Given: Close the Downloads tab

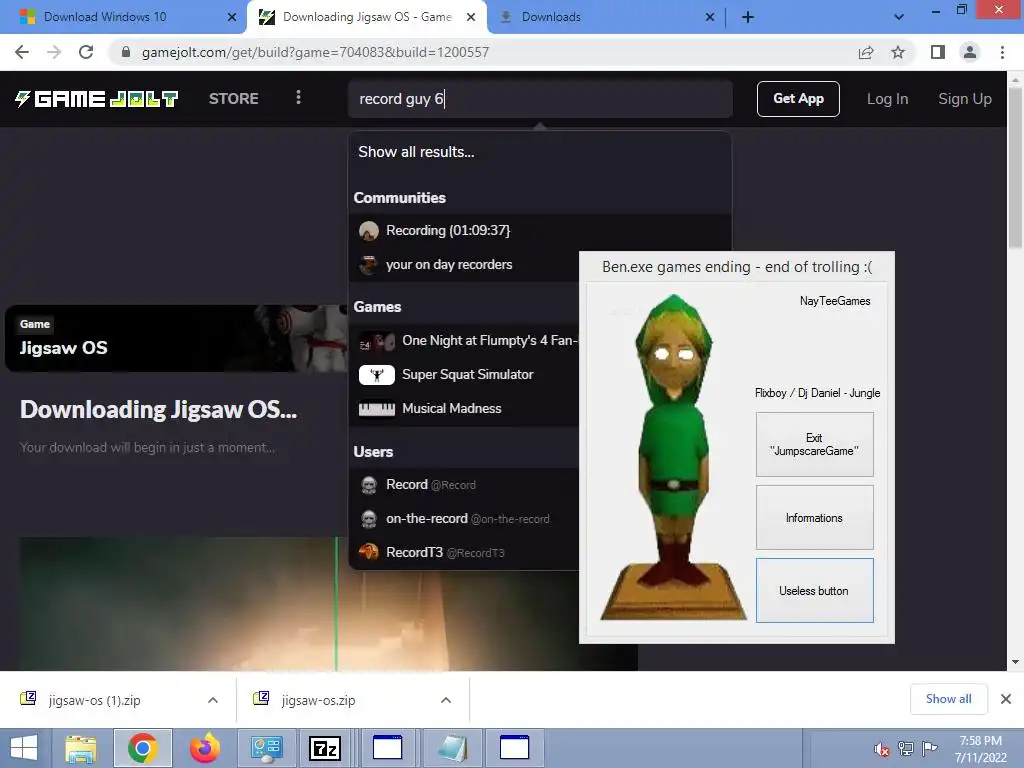Looking at the screenshot, I should (x=710, y=17).
